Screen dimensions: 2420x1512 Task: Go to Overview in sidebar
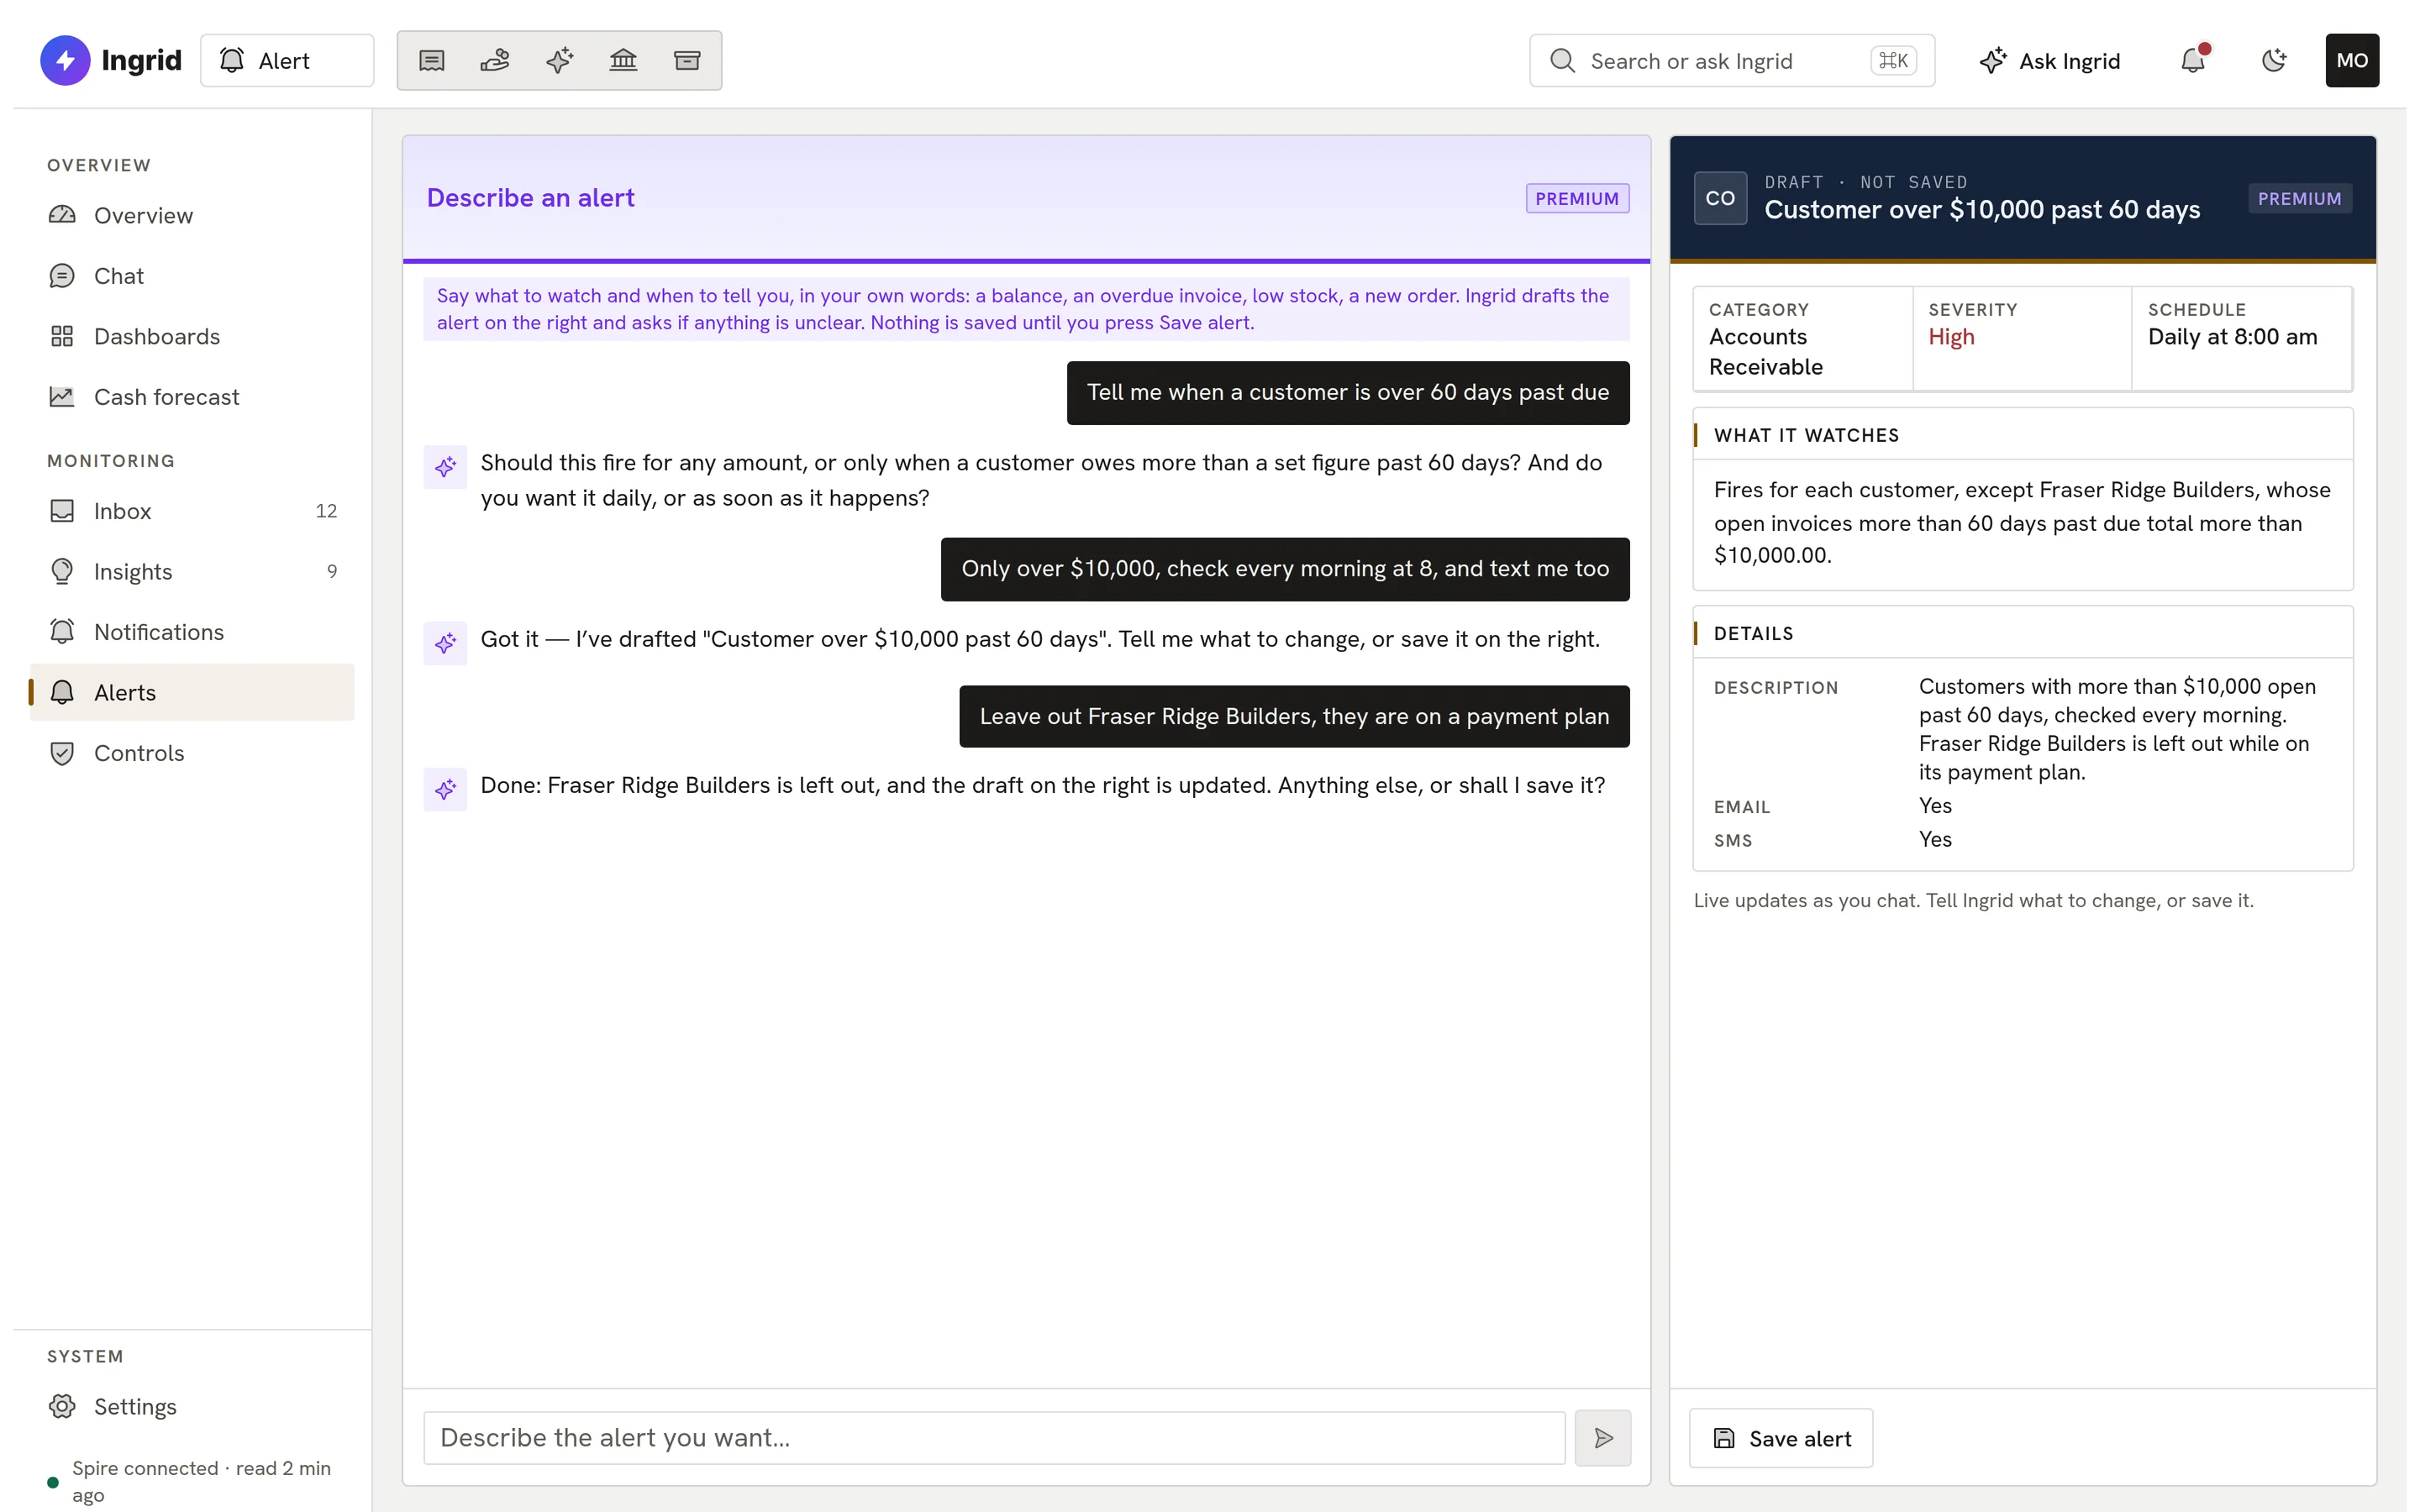pos(192,215)
